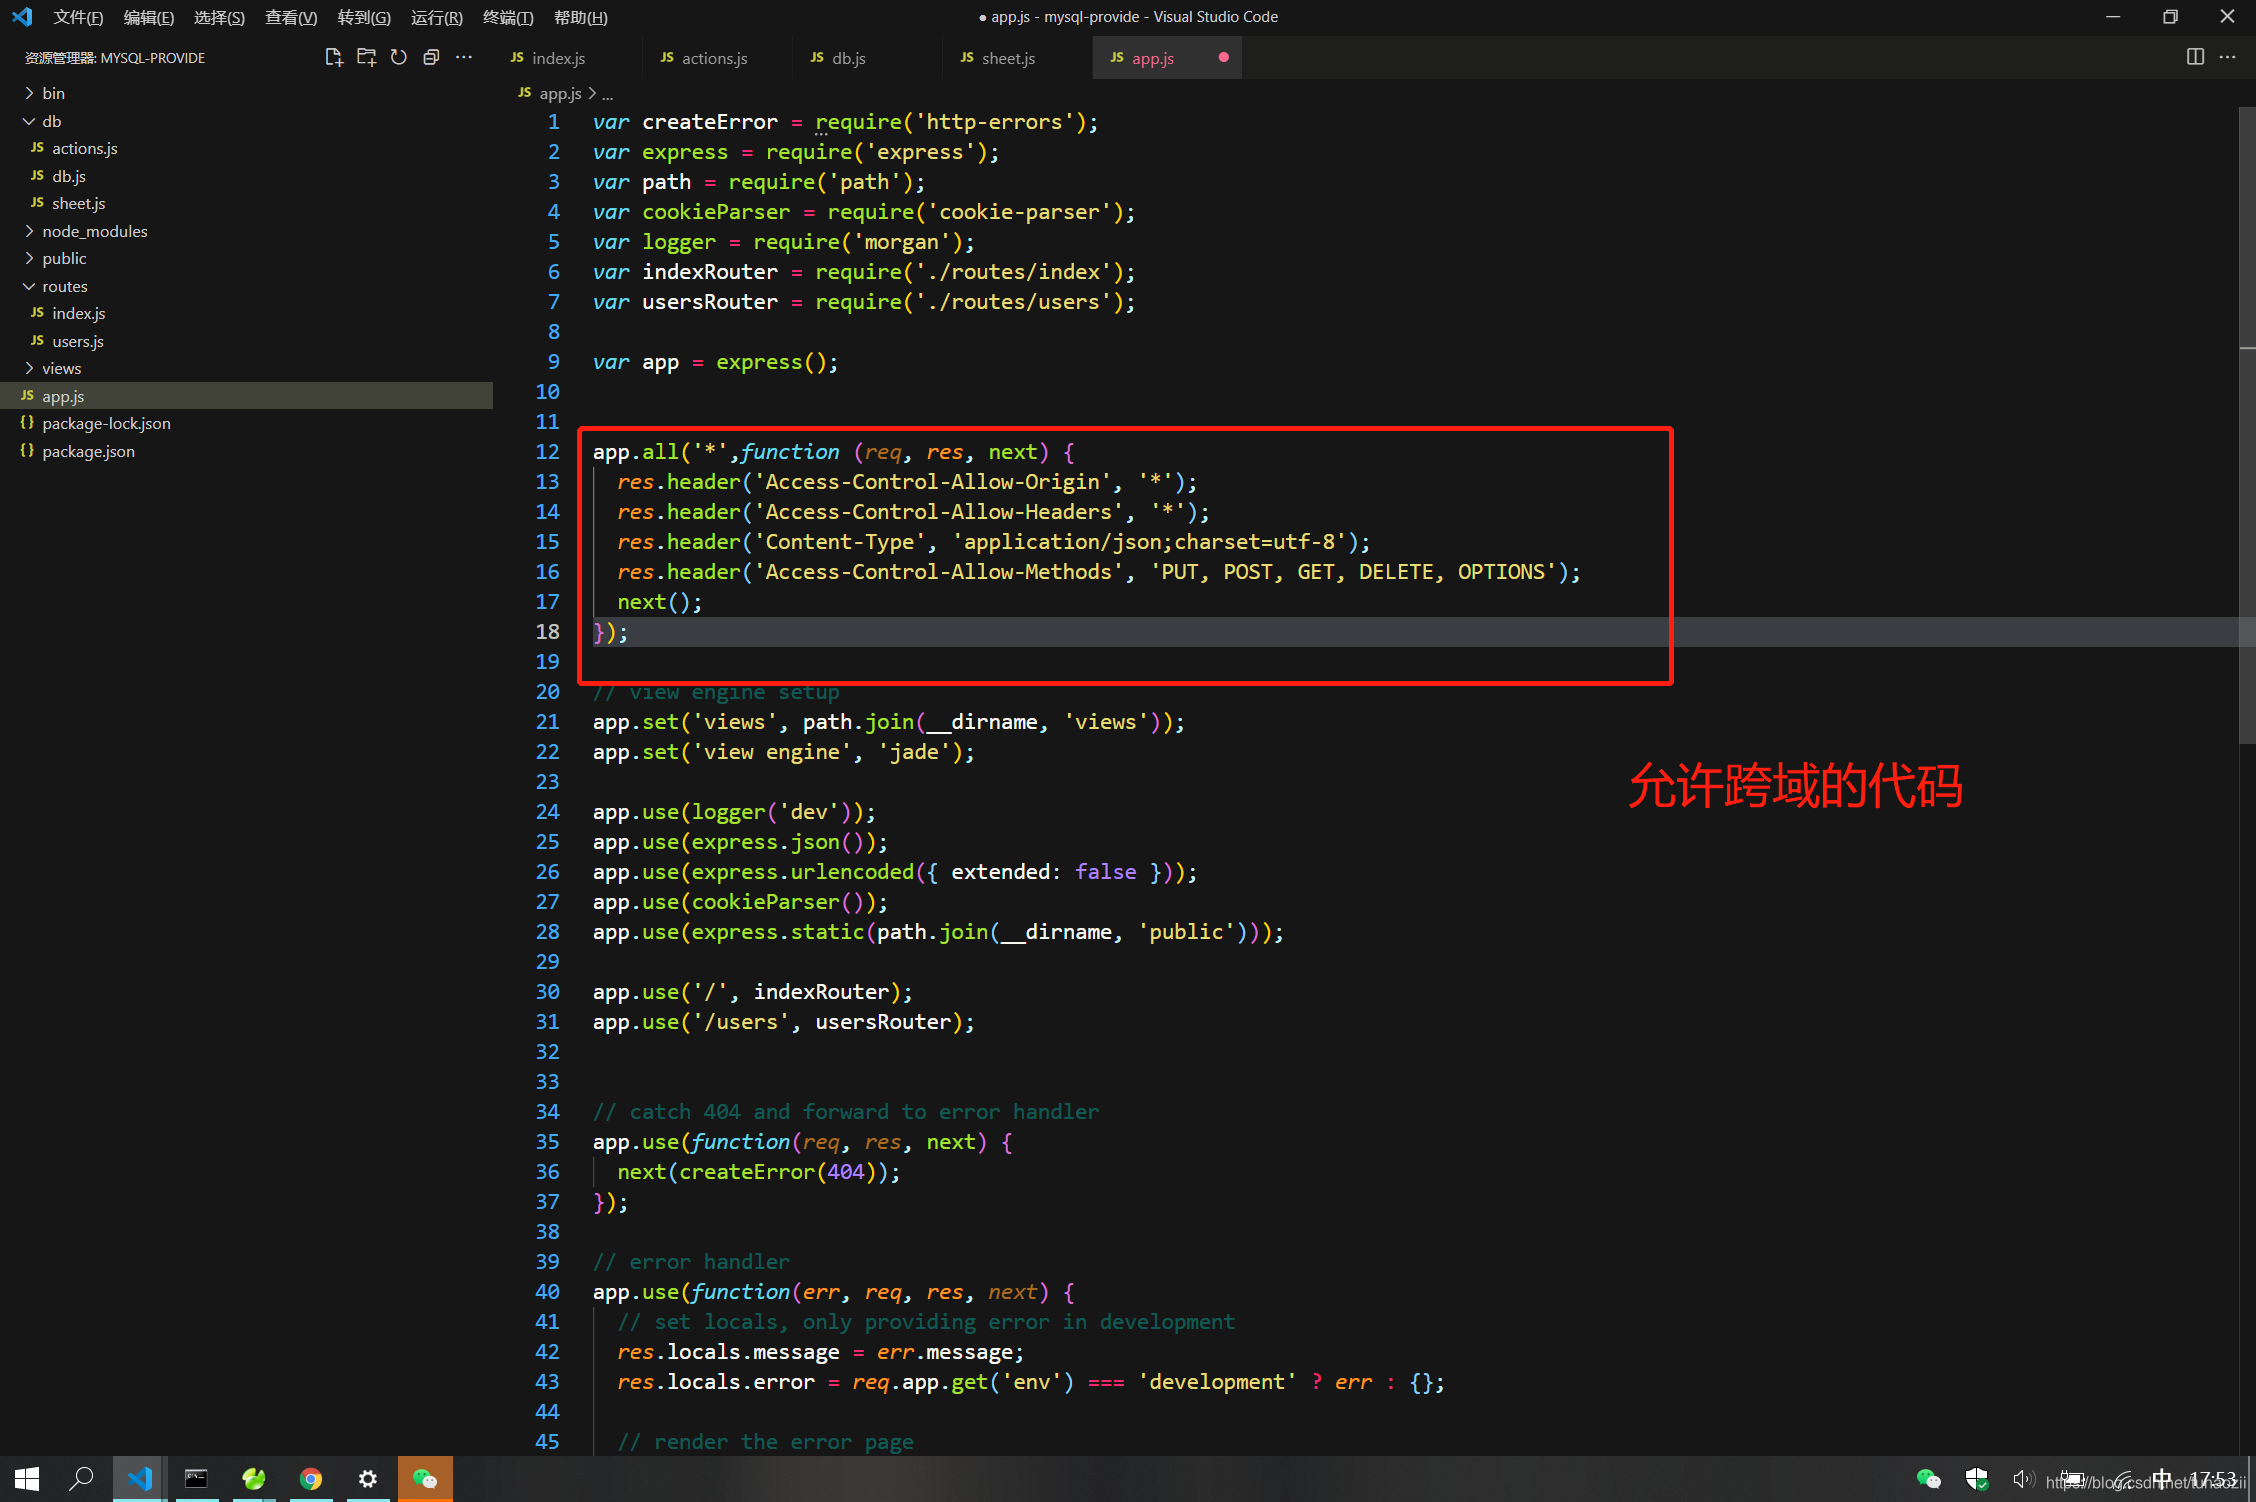Open the 帮助(H) menu

tap(581, 17)
